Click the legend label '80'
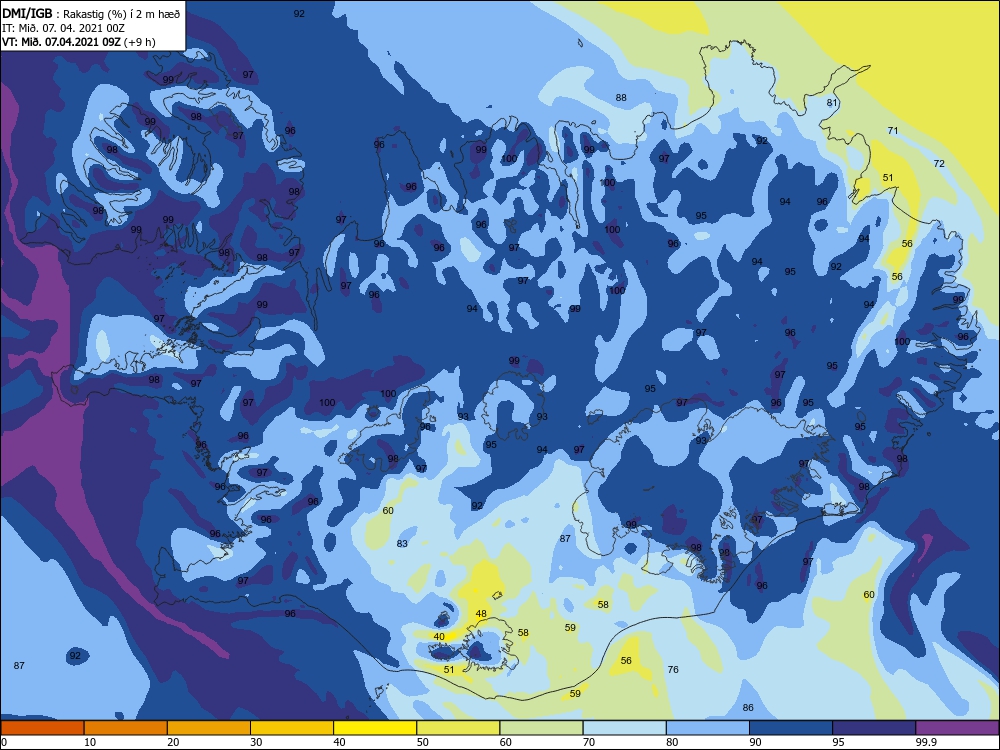1000x750 pixels. (x=672, y=742)
